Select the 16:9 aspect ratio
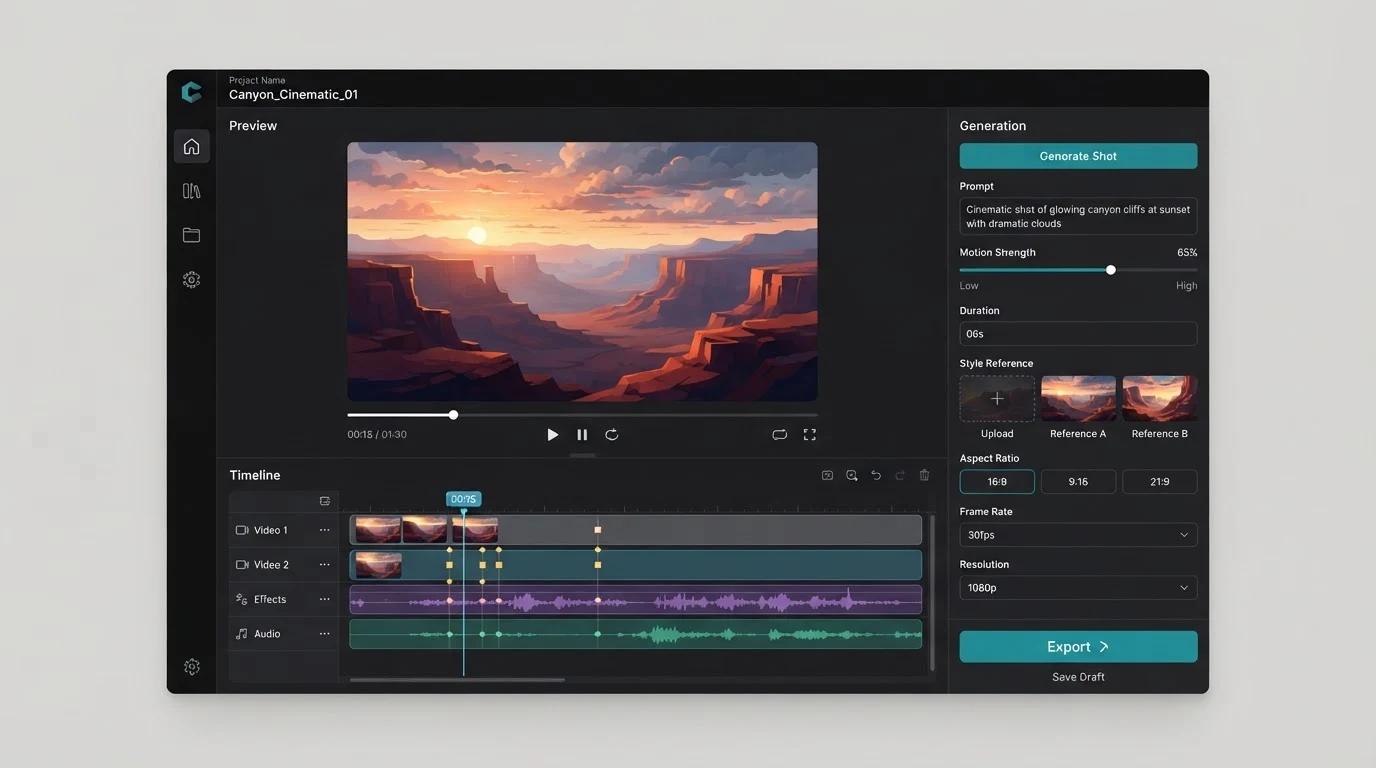 pos(997,482)
